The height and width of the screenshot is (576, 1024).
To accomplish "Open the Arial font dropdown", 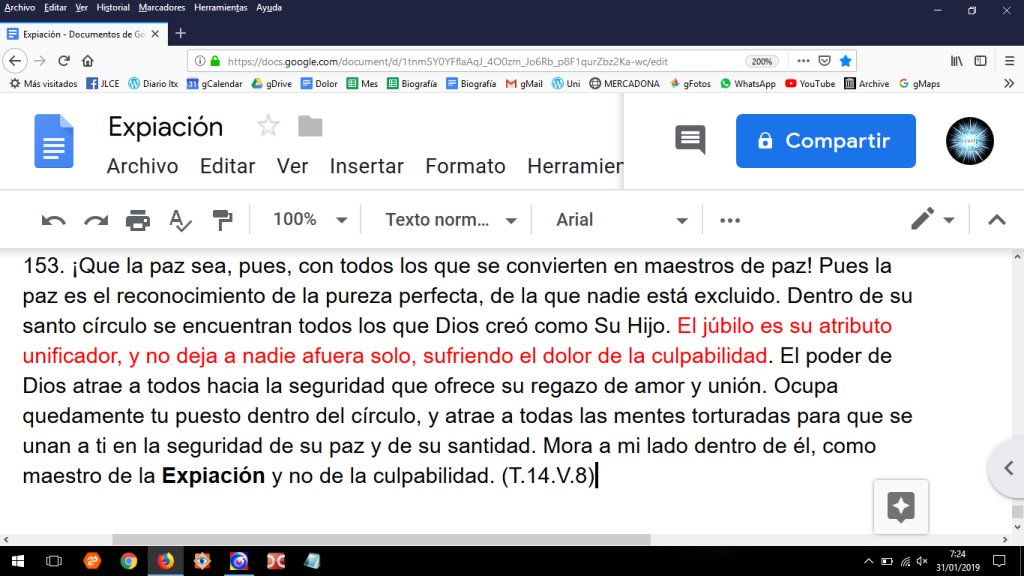I will pyautogui.click(x=620, y=219).
